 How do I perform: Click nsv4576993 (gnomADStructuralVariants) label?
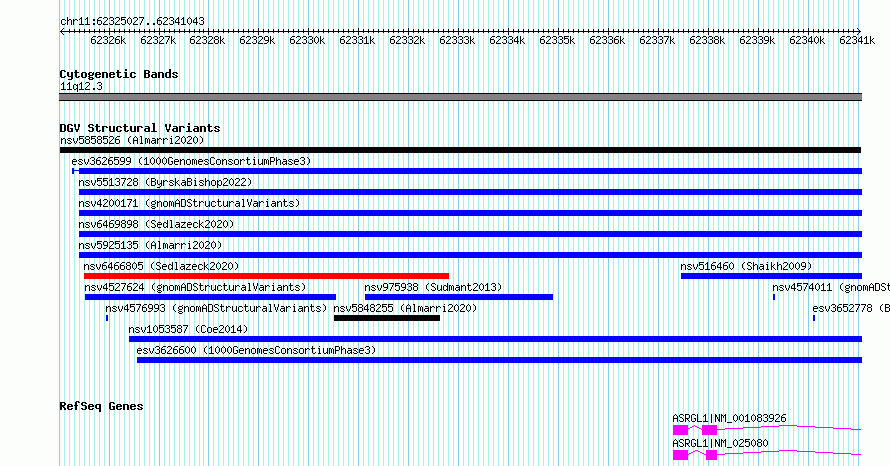click(x=216, y=308)
